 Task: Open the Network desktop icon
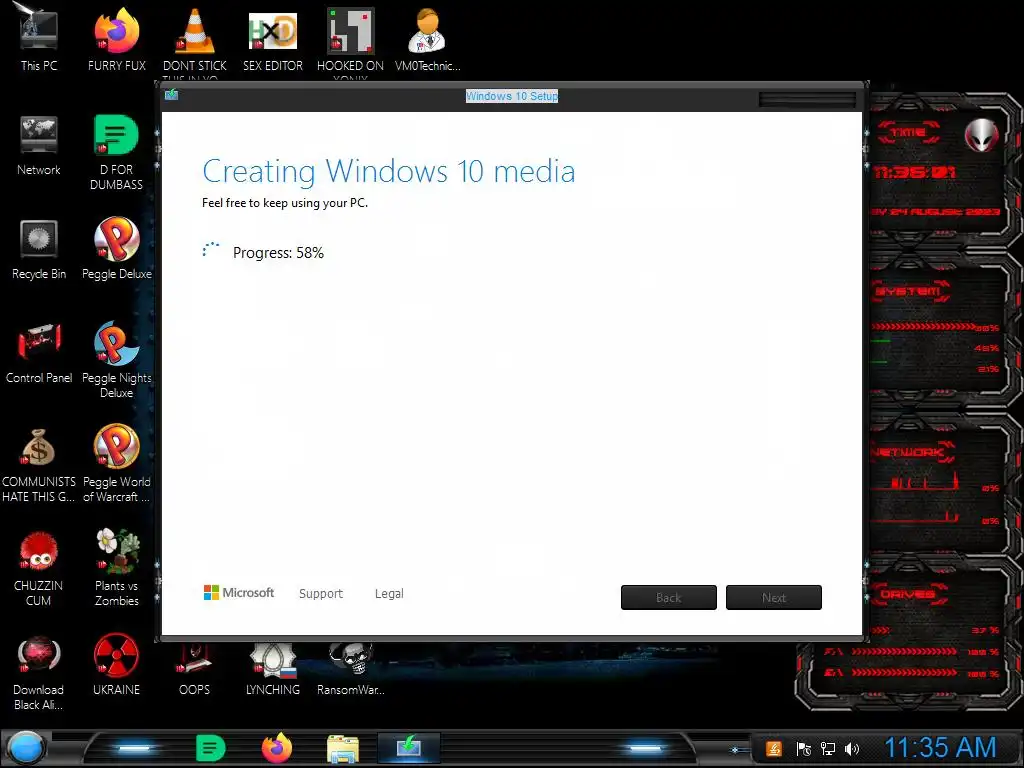click(39, 145)
